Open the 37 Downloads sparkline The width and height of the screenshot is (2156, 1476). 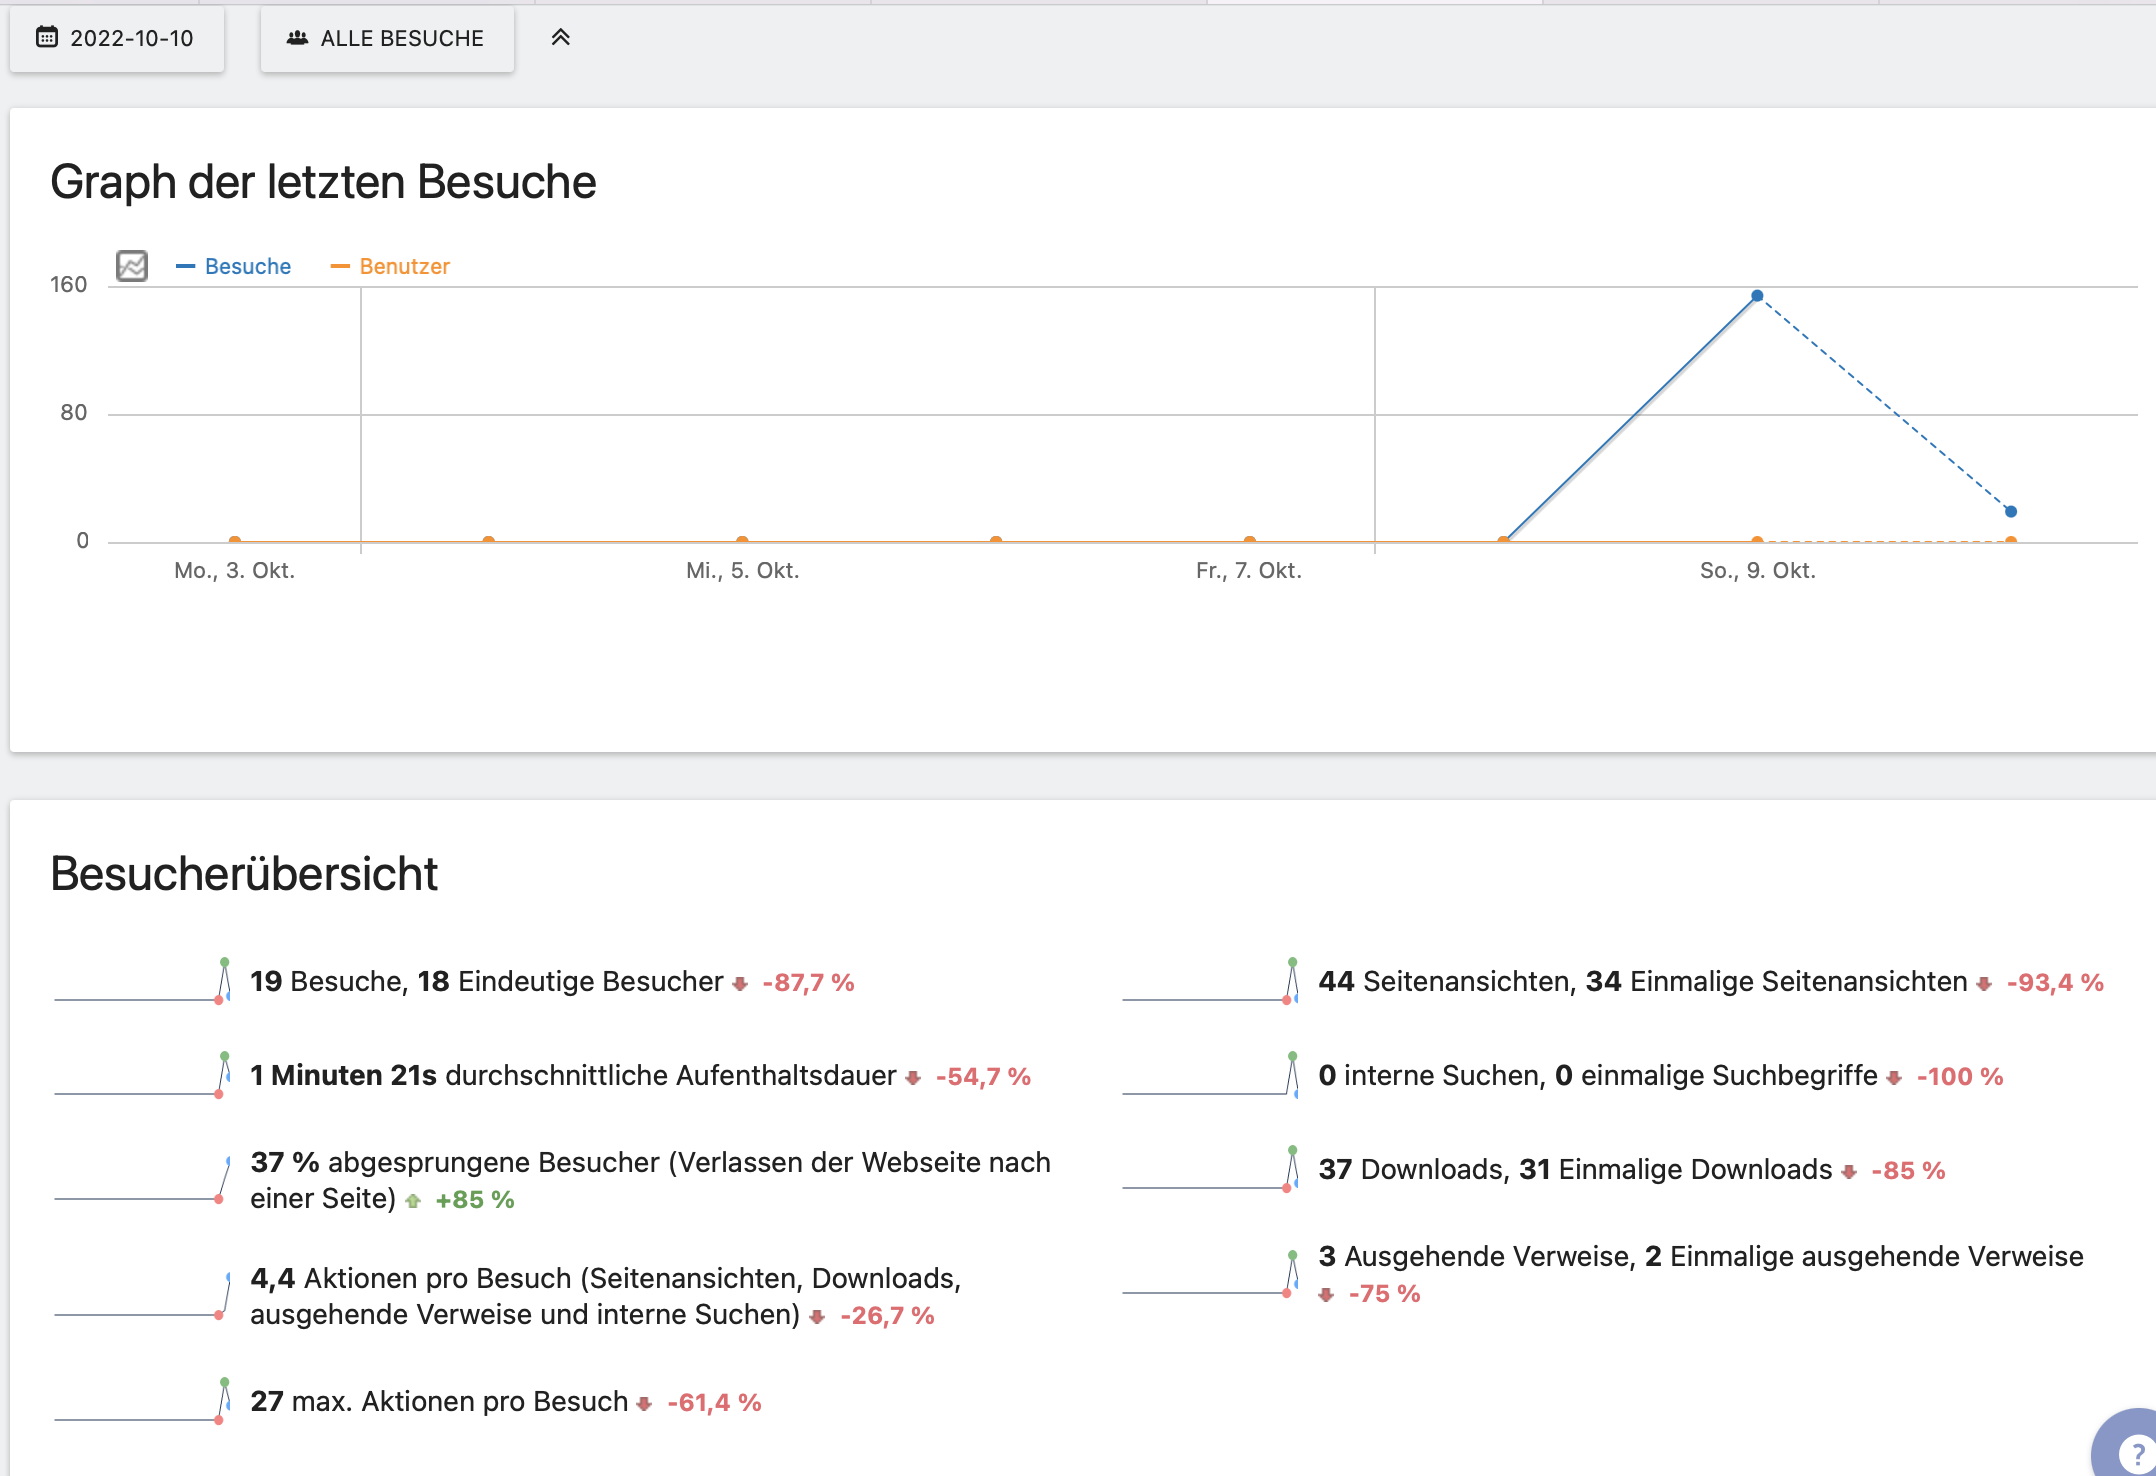tap(1210, 1170)
